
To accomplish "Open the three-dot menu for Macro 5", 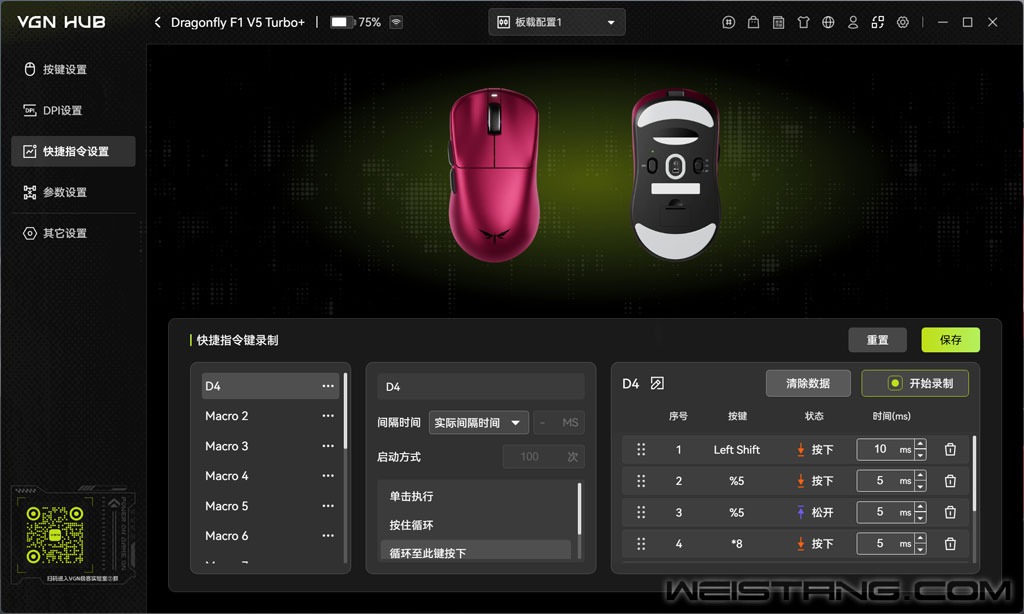I will [328, 506].
